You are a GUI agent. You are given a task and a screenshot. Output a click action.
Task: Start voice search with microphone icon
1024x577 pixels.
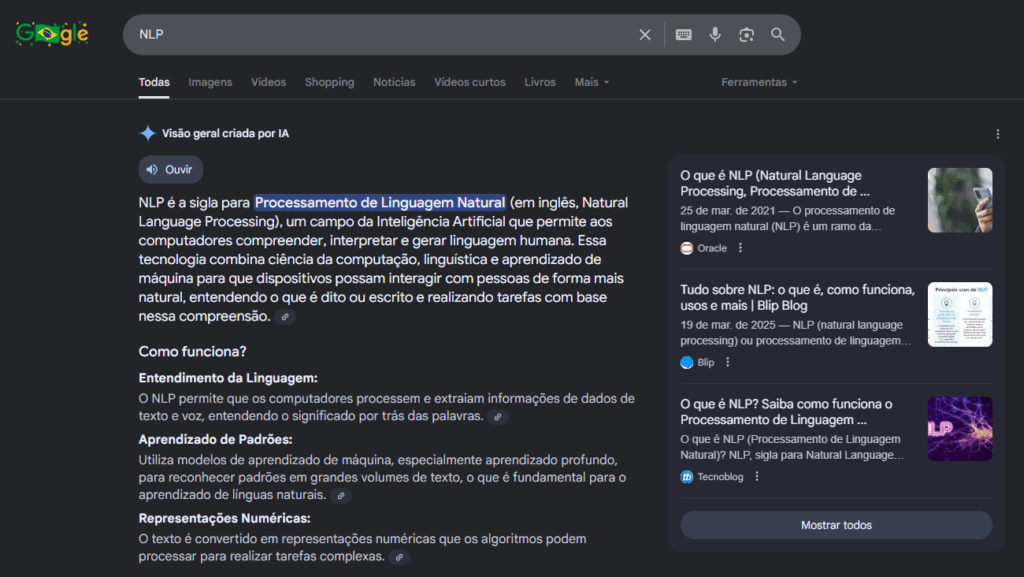[715, 35]
